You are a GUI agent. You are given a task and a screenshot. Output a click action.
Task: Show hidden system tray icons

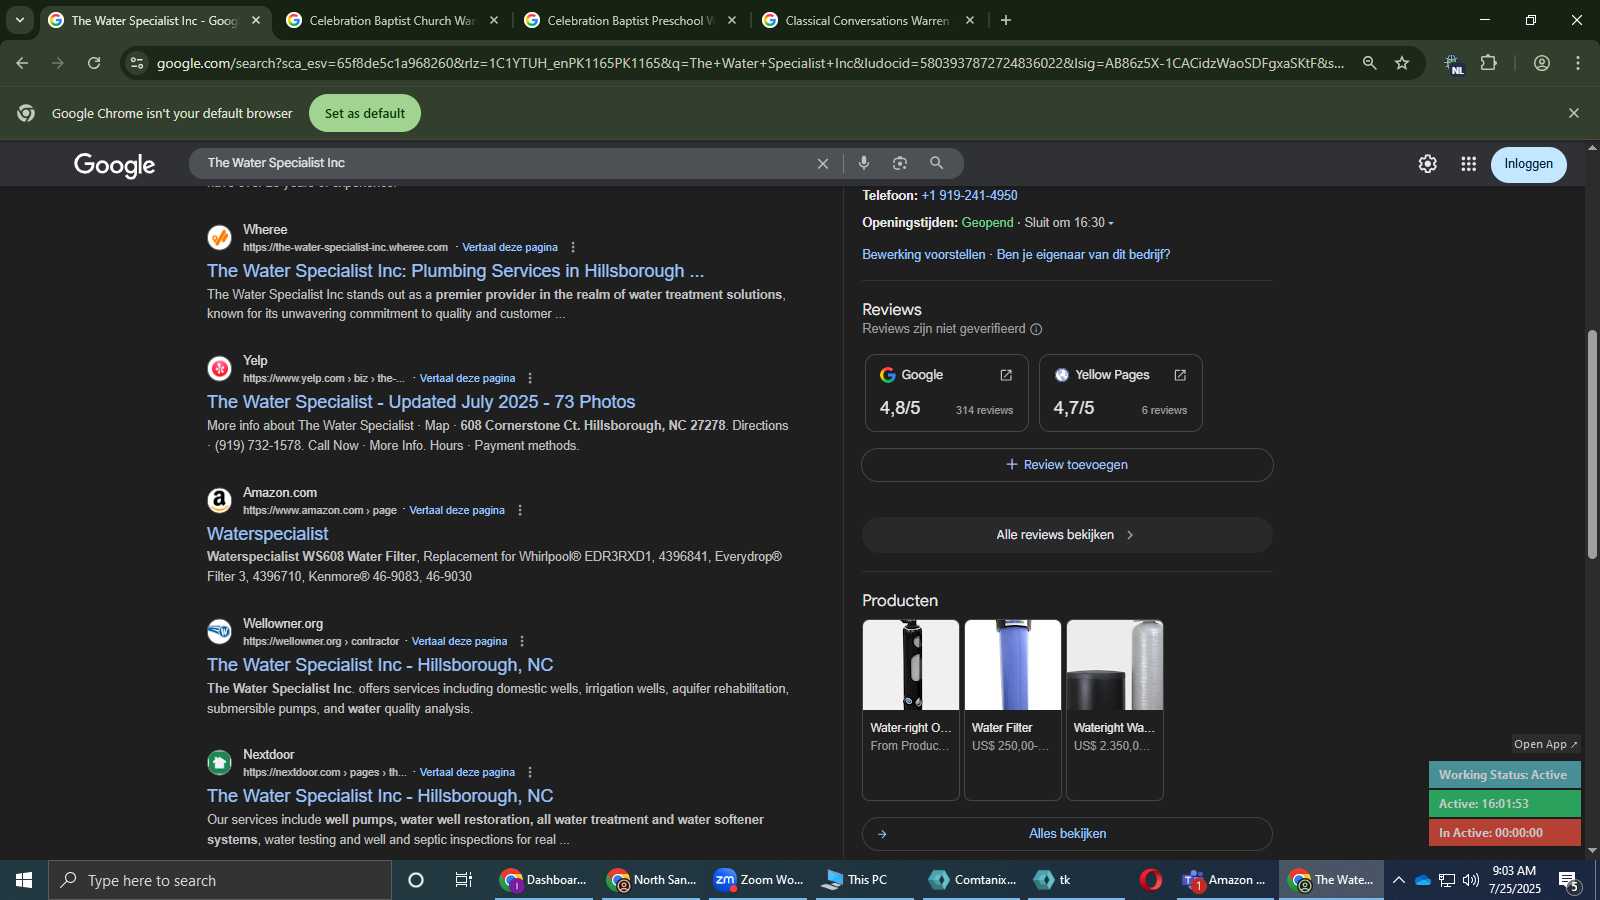pos(1399,880)
